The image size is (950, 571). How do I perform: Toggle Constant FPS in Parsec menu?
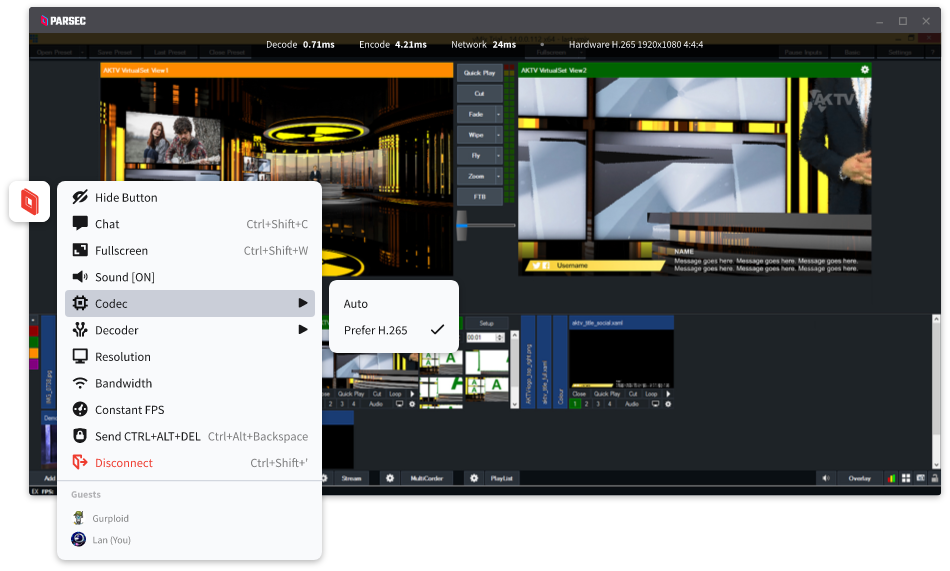(x=189, y=410)
